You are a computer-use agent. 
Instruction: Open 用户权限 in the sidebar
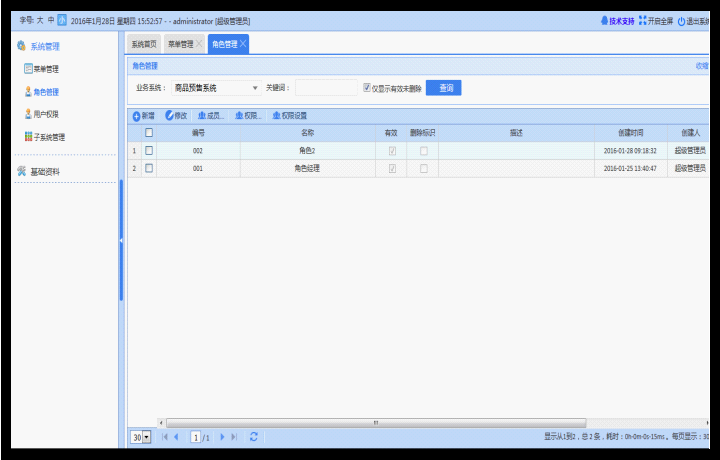pyautogui.click(x=46, y=114)
